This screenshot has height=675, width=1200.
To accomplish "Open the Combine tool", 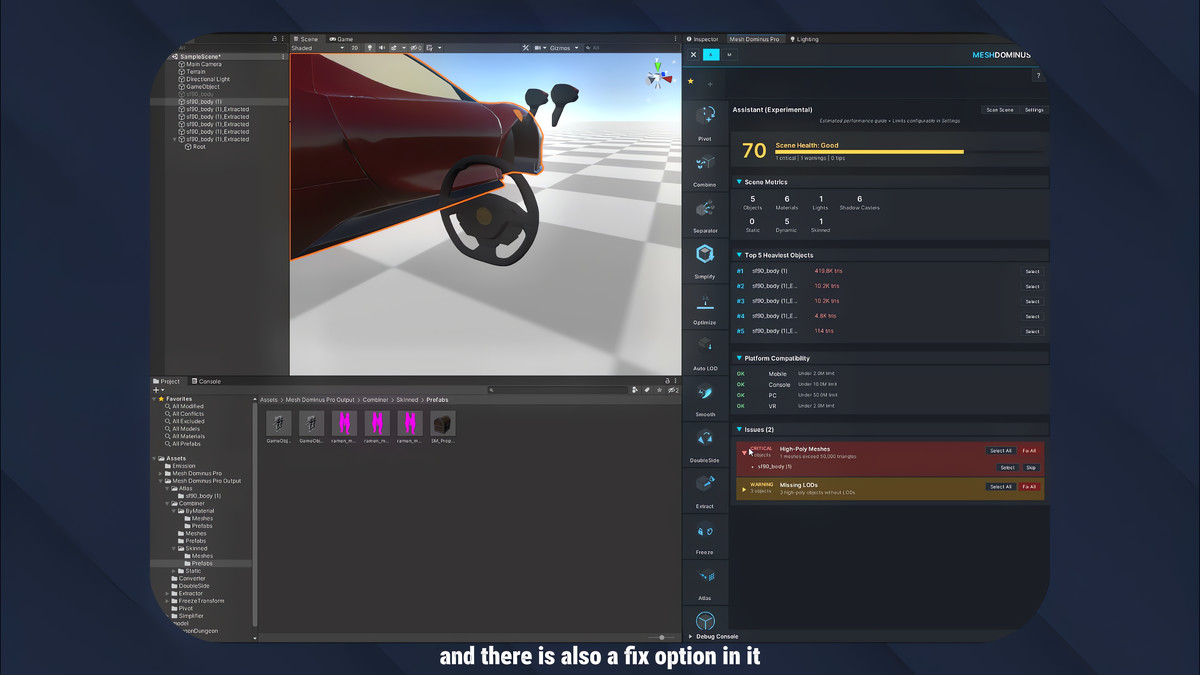I will [x=705, y=168].
